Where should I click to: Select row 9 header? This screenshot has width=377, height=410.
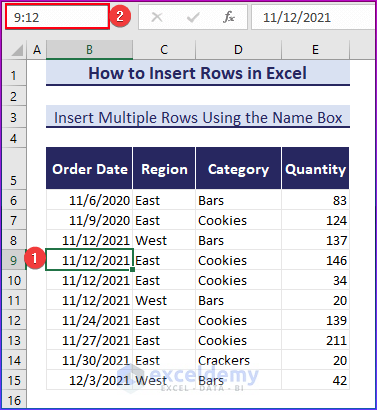14,260
